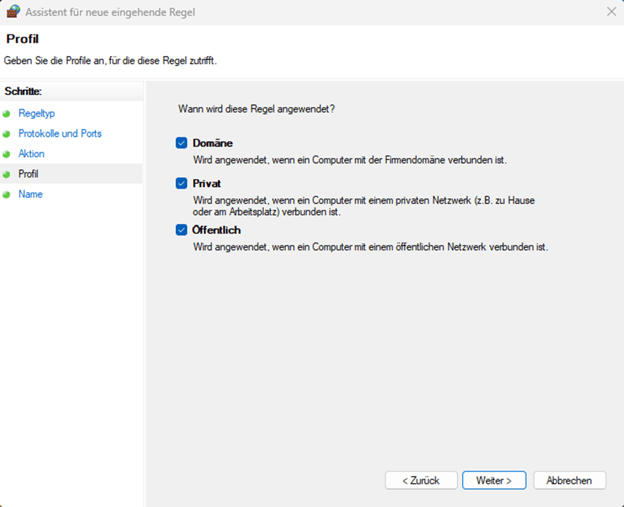Click the title bar text 'Assistent für neue eingehende Regel'
The width and height of the screenshot is (624, 507).
pyautogui.click(x=110, y=12)
